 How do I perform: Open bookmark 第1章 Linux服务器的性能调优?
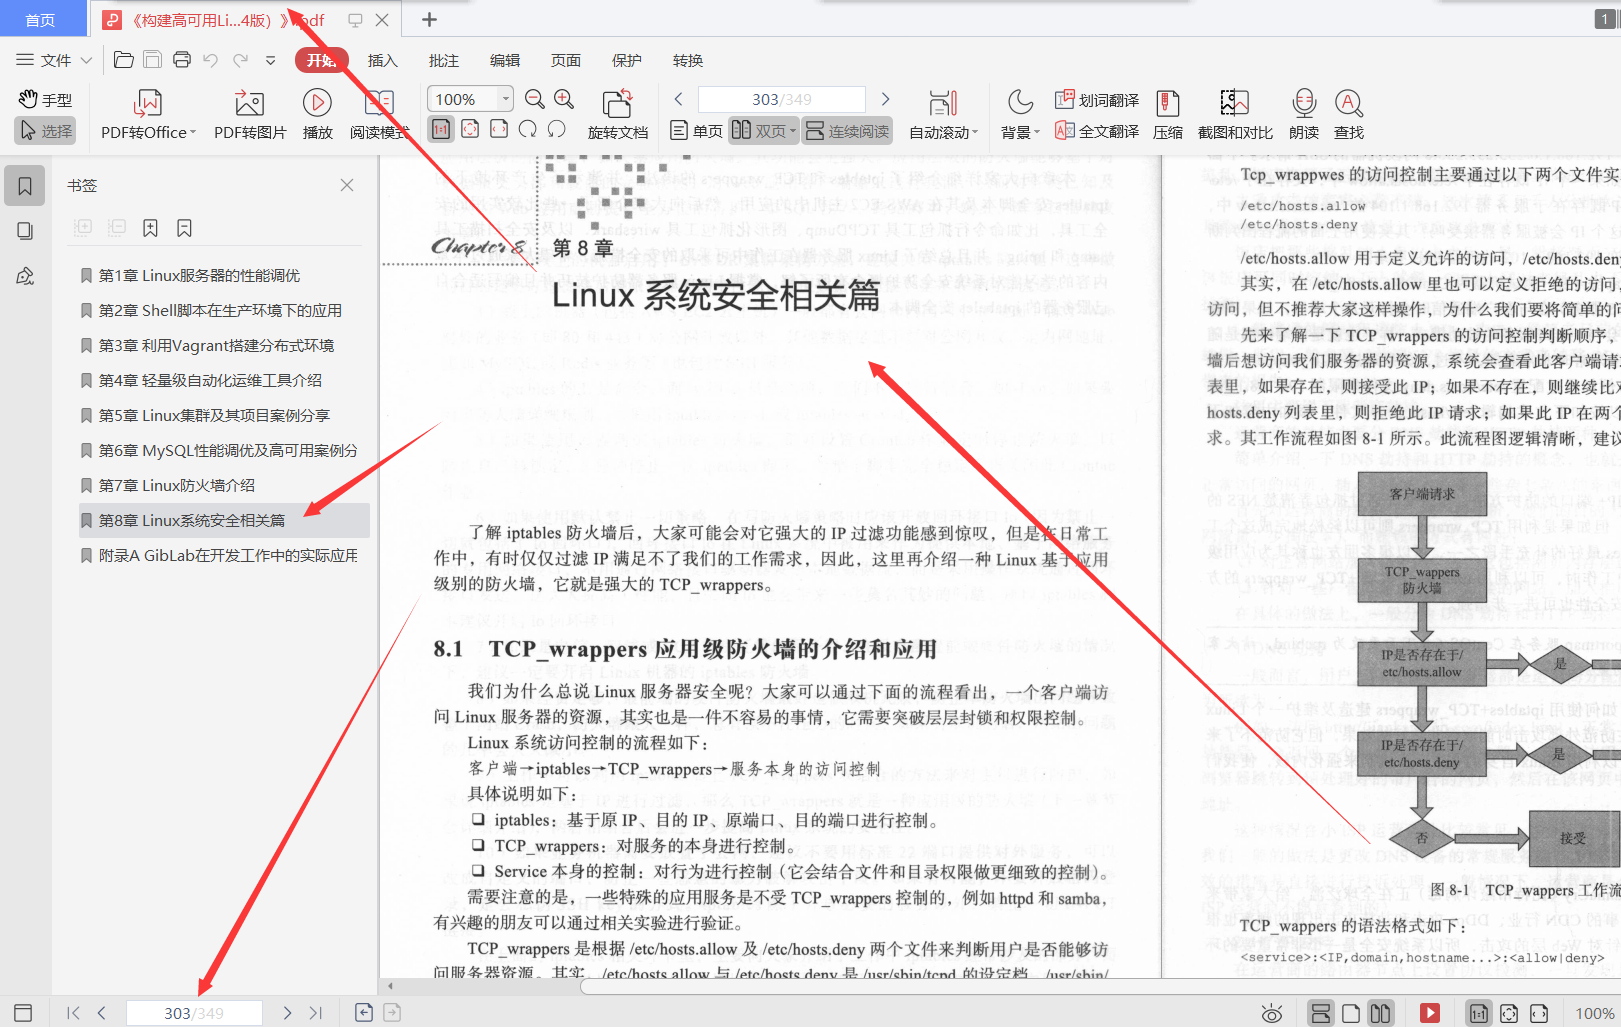pyautogui.click(x=199, y=275)
